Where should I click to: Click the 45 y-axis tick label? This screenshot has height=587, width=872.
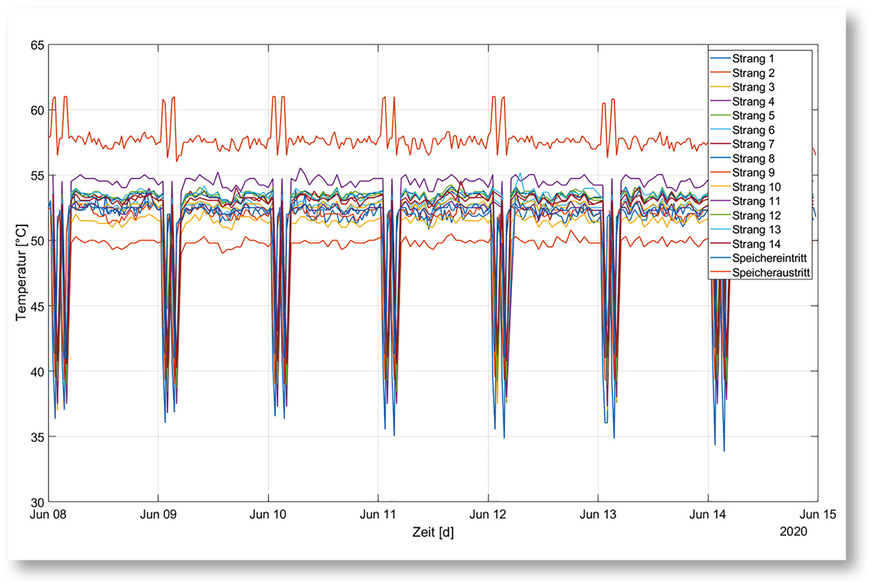37,307
